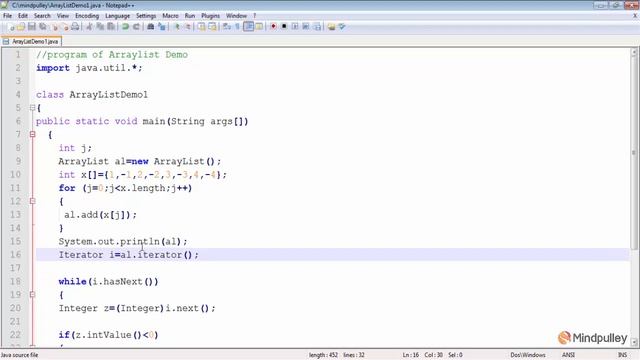Screen dimensions: 640x360
Task: Toggle Word Wrap toolbar icon
Action: click(x=227, y=27)
